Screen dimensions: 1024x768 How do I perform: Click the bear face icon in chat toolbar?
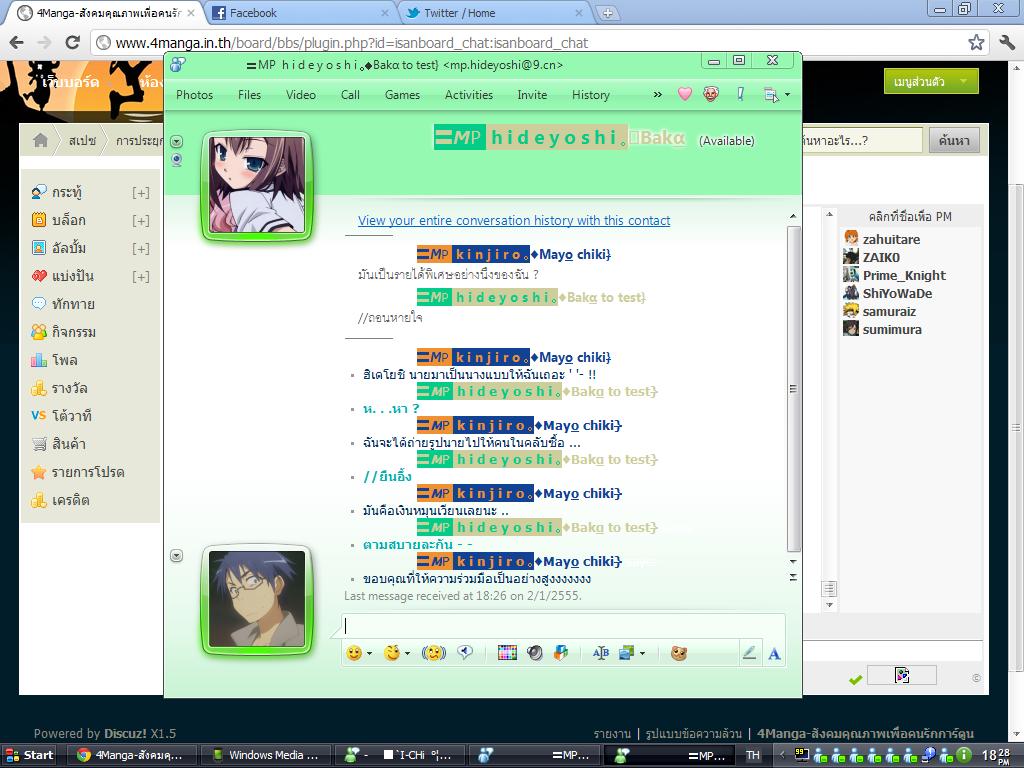point(679,653)
